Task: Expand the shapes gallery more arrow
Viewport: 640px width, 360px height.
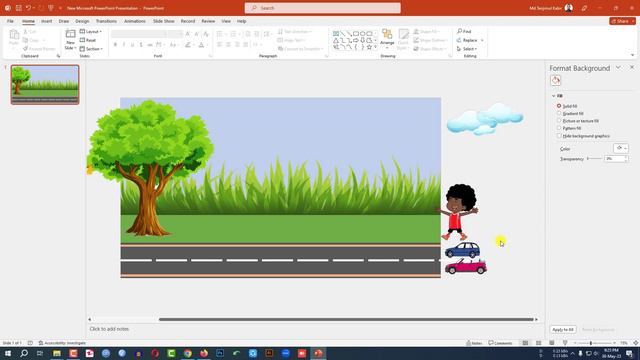Action: click(x=376, y=48)
